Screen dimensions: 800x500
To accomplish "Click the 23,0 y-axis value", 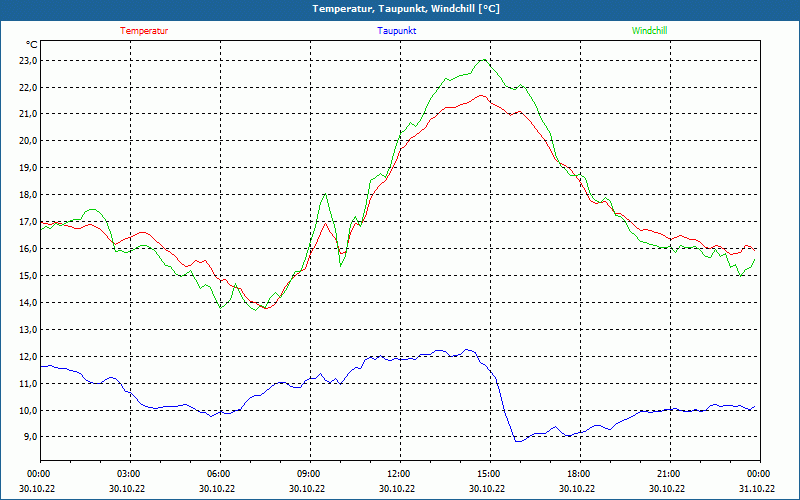I will tap(29, 61).
